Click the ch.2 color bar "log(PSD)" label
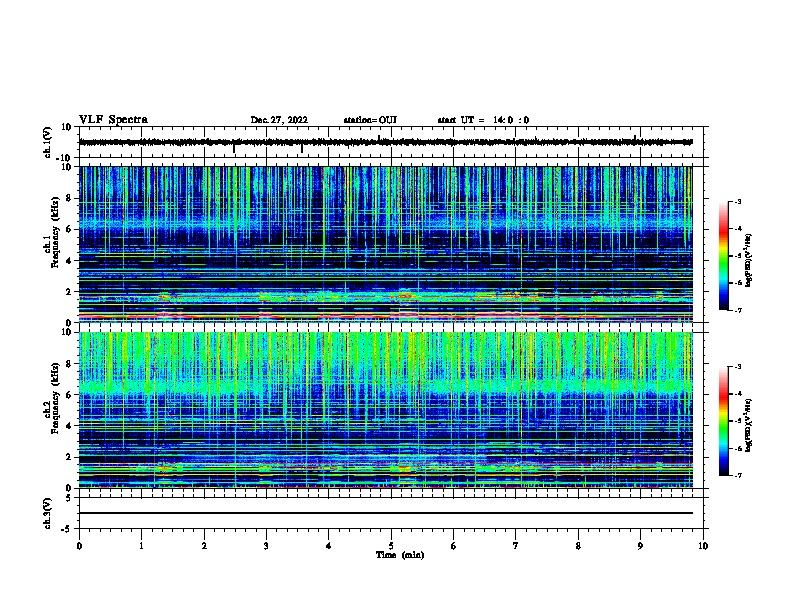Screen dimensions: 792x612 pos(749,426)
